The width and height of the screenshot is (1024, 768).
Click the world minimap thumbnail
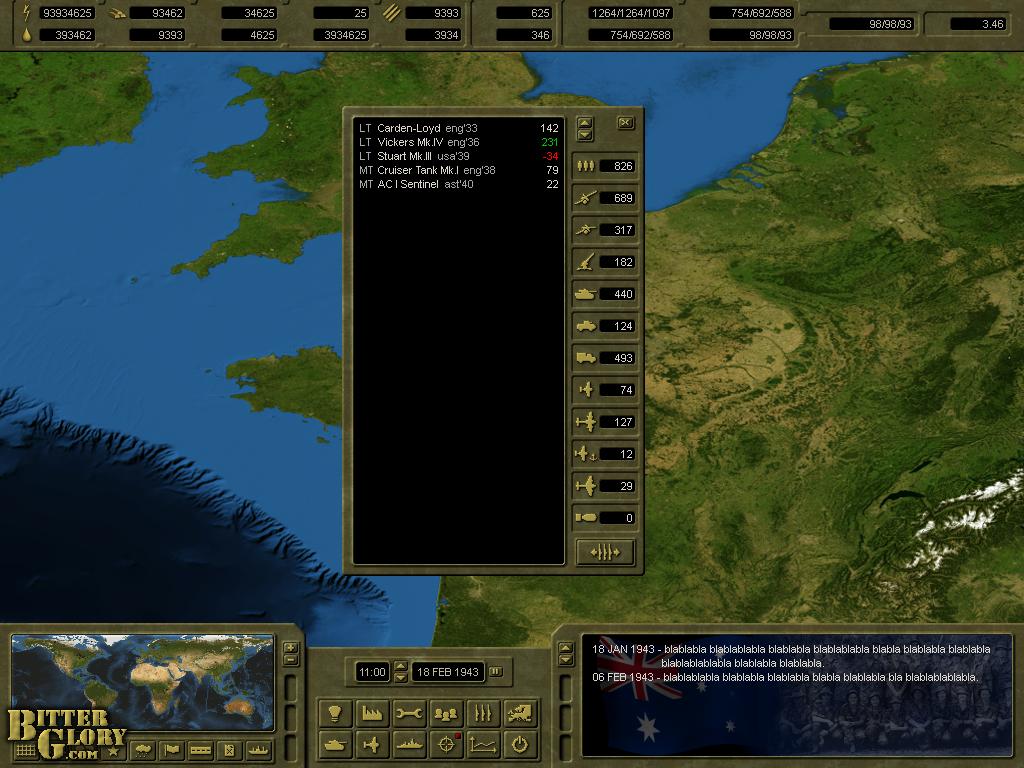tap(142, 682)
